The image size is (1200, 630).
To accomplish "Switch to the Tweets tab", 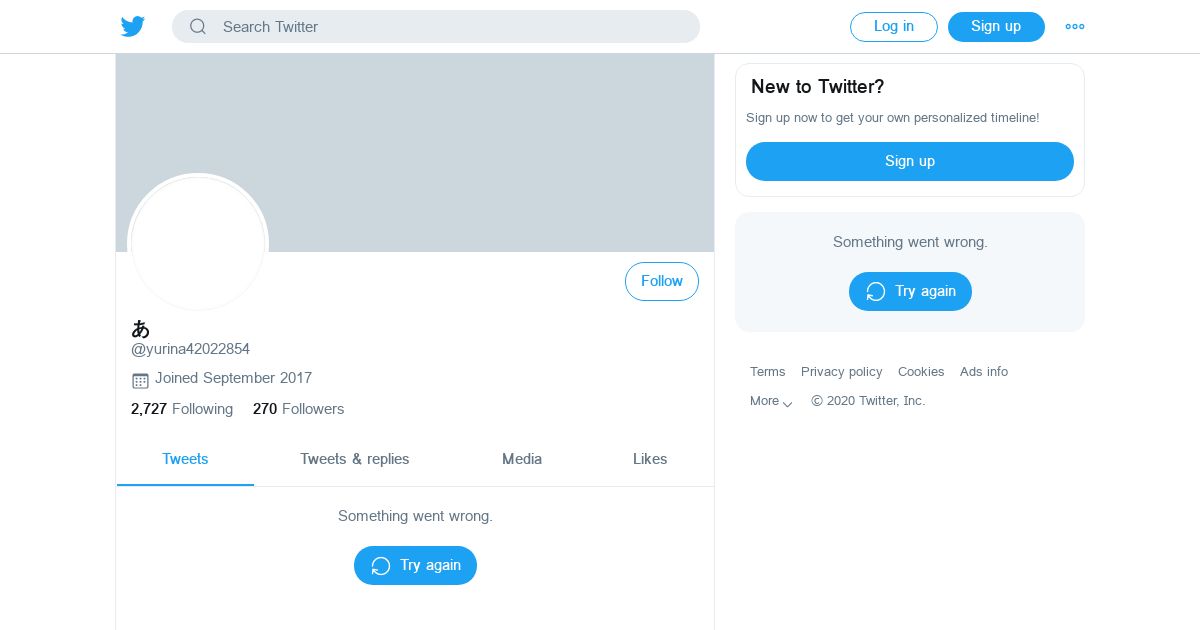I will click(185, 459).
